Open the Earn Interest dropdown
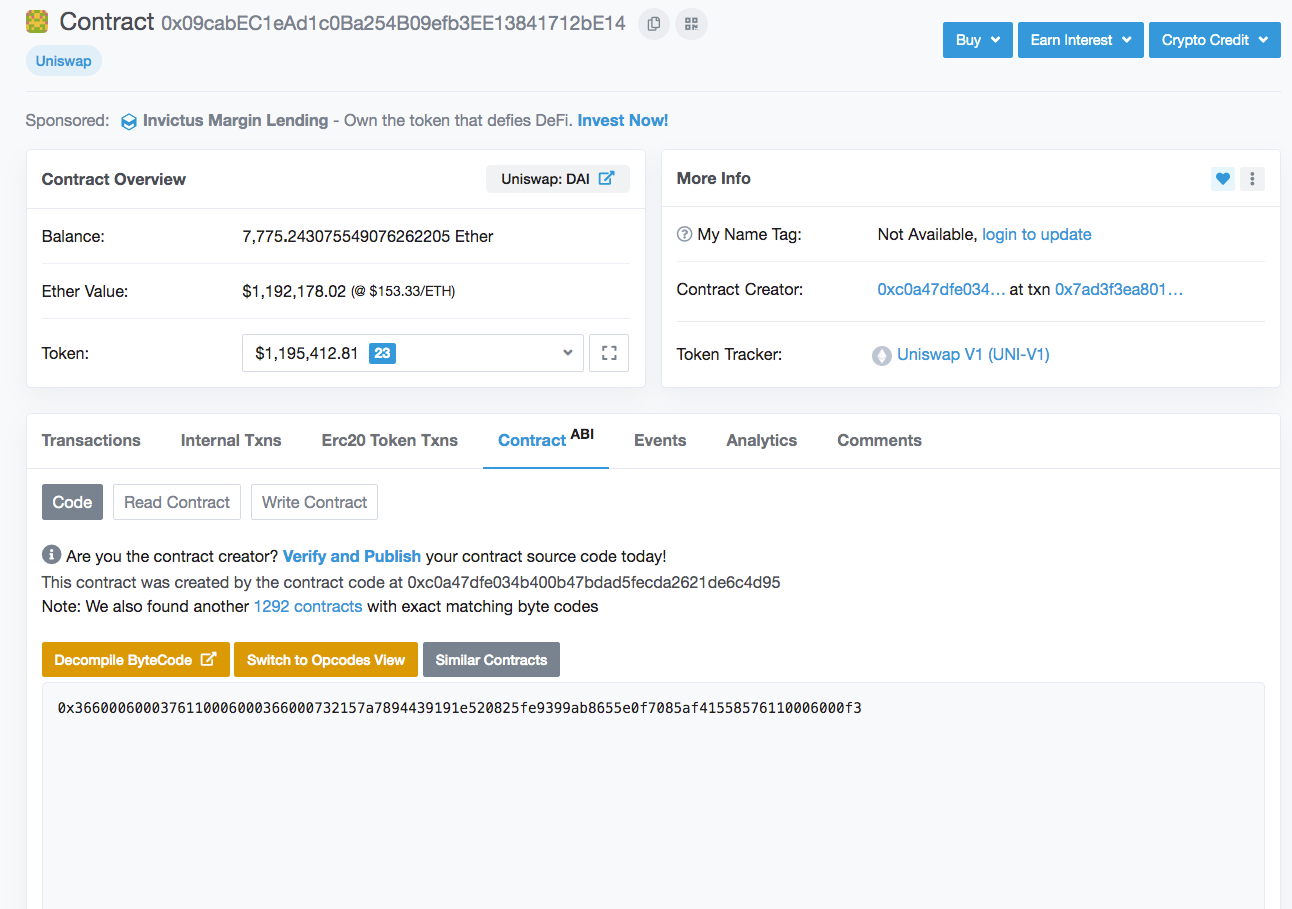The image size is (1292, 909). [x=1081, y=40]
